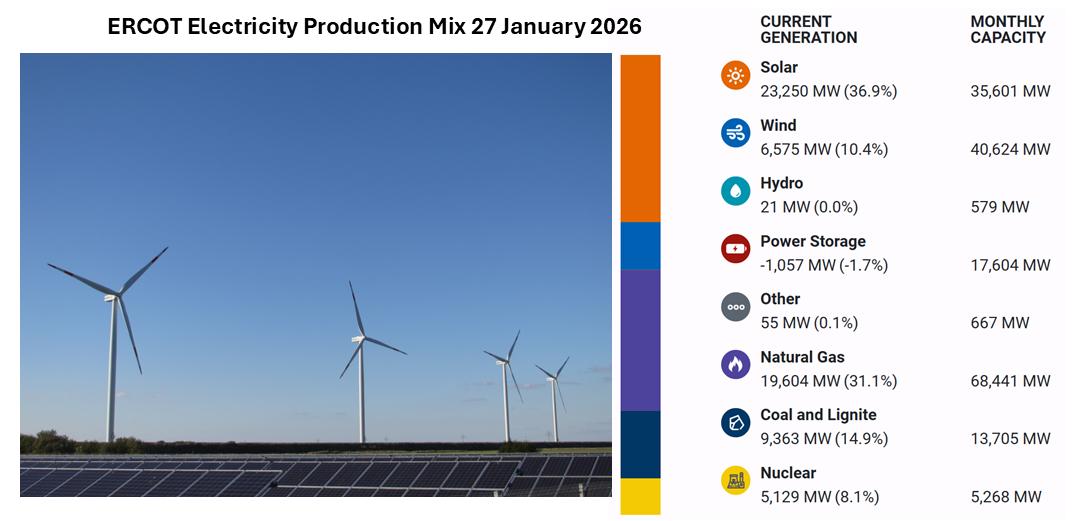Click the "Hydro" label

click(782, 183)
